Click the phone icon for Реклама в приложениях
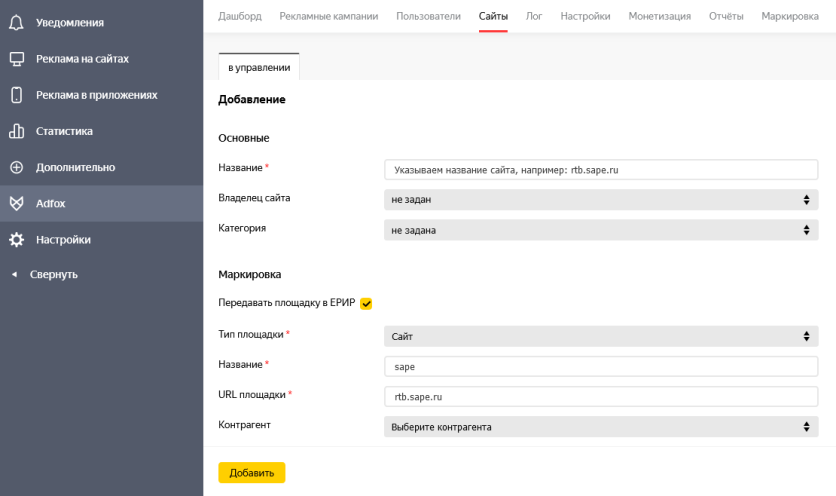Image resolution: width=836 pixels, height=496 pixels. pos(17,95)
